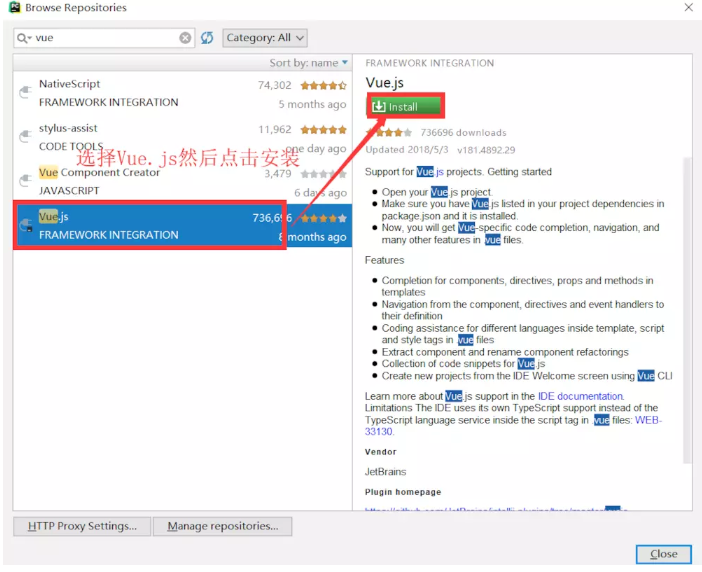This screenshot has width=702, height=572.
Task: Click the Vue Component Creator star rating
Action: coord(323,174)
